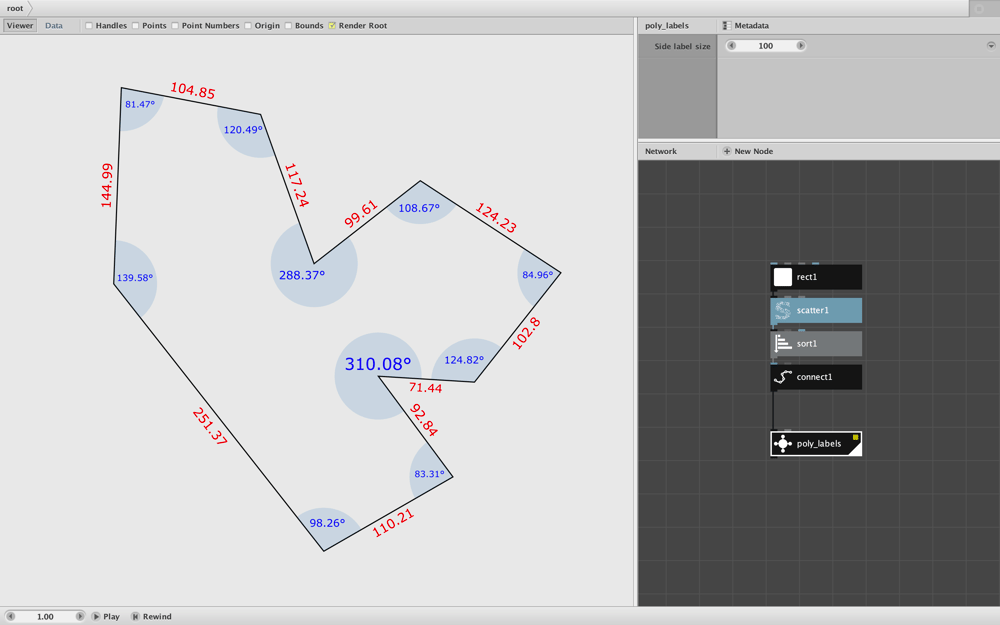Click the New Node button label
Viewport: 1000px width, 625px height.
pos(754,151)
